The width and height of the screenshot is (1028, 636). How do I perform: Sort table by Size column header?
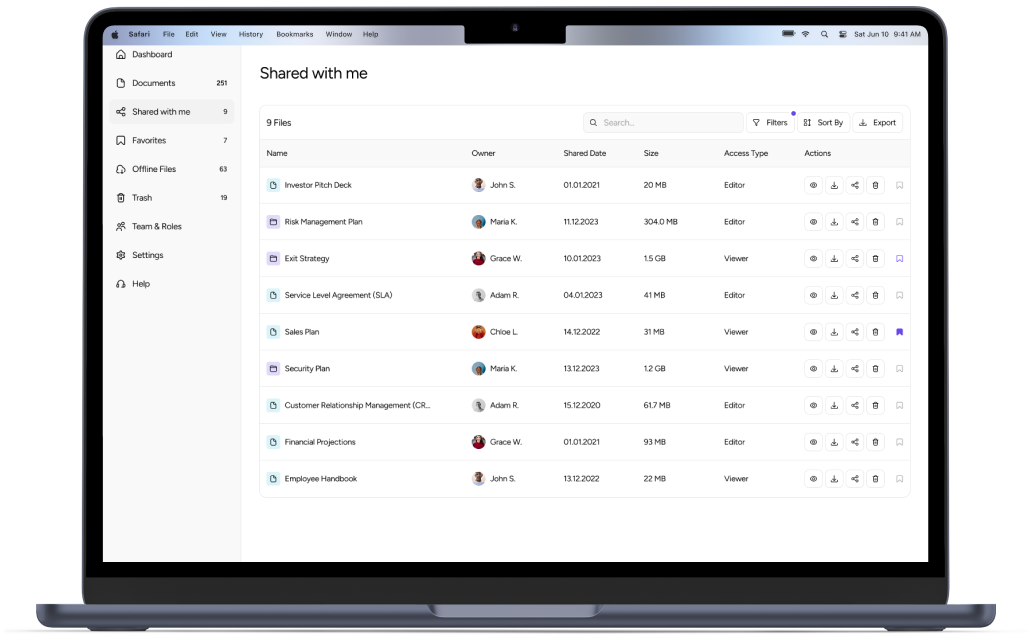click(x=650, y=153)
